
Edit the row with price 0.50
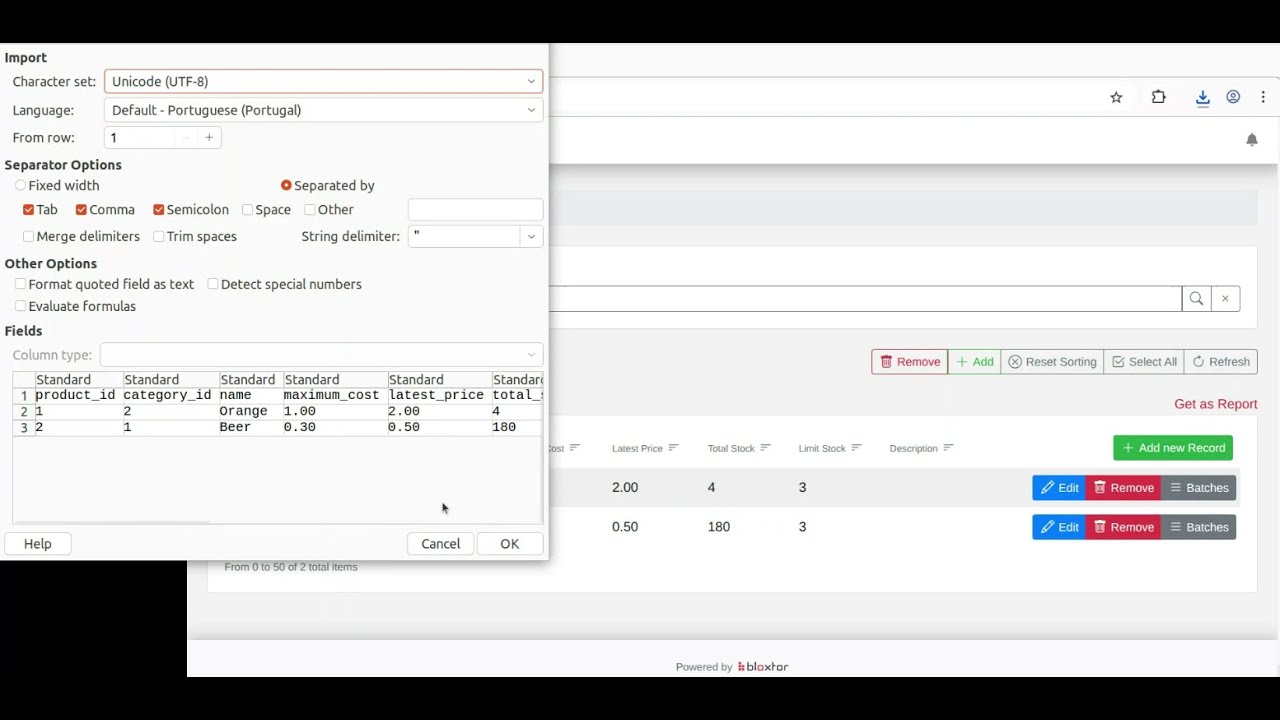1059,527
